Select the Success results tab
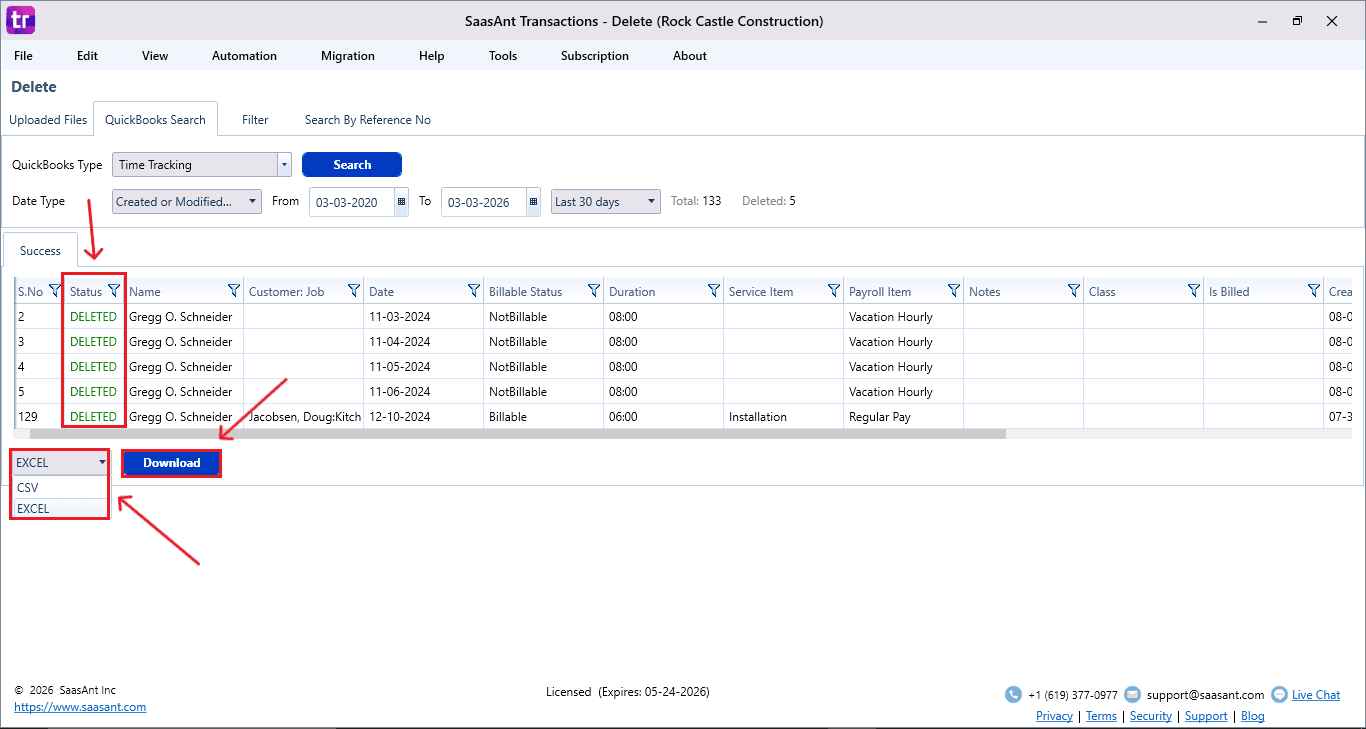Screen dimensions: 1366x729 tap(40, 251)
